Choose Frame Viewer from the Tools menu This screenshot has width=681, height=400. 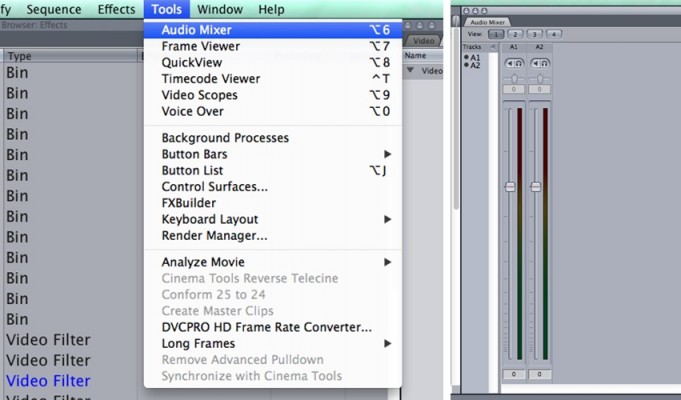tap(273, 46)
